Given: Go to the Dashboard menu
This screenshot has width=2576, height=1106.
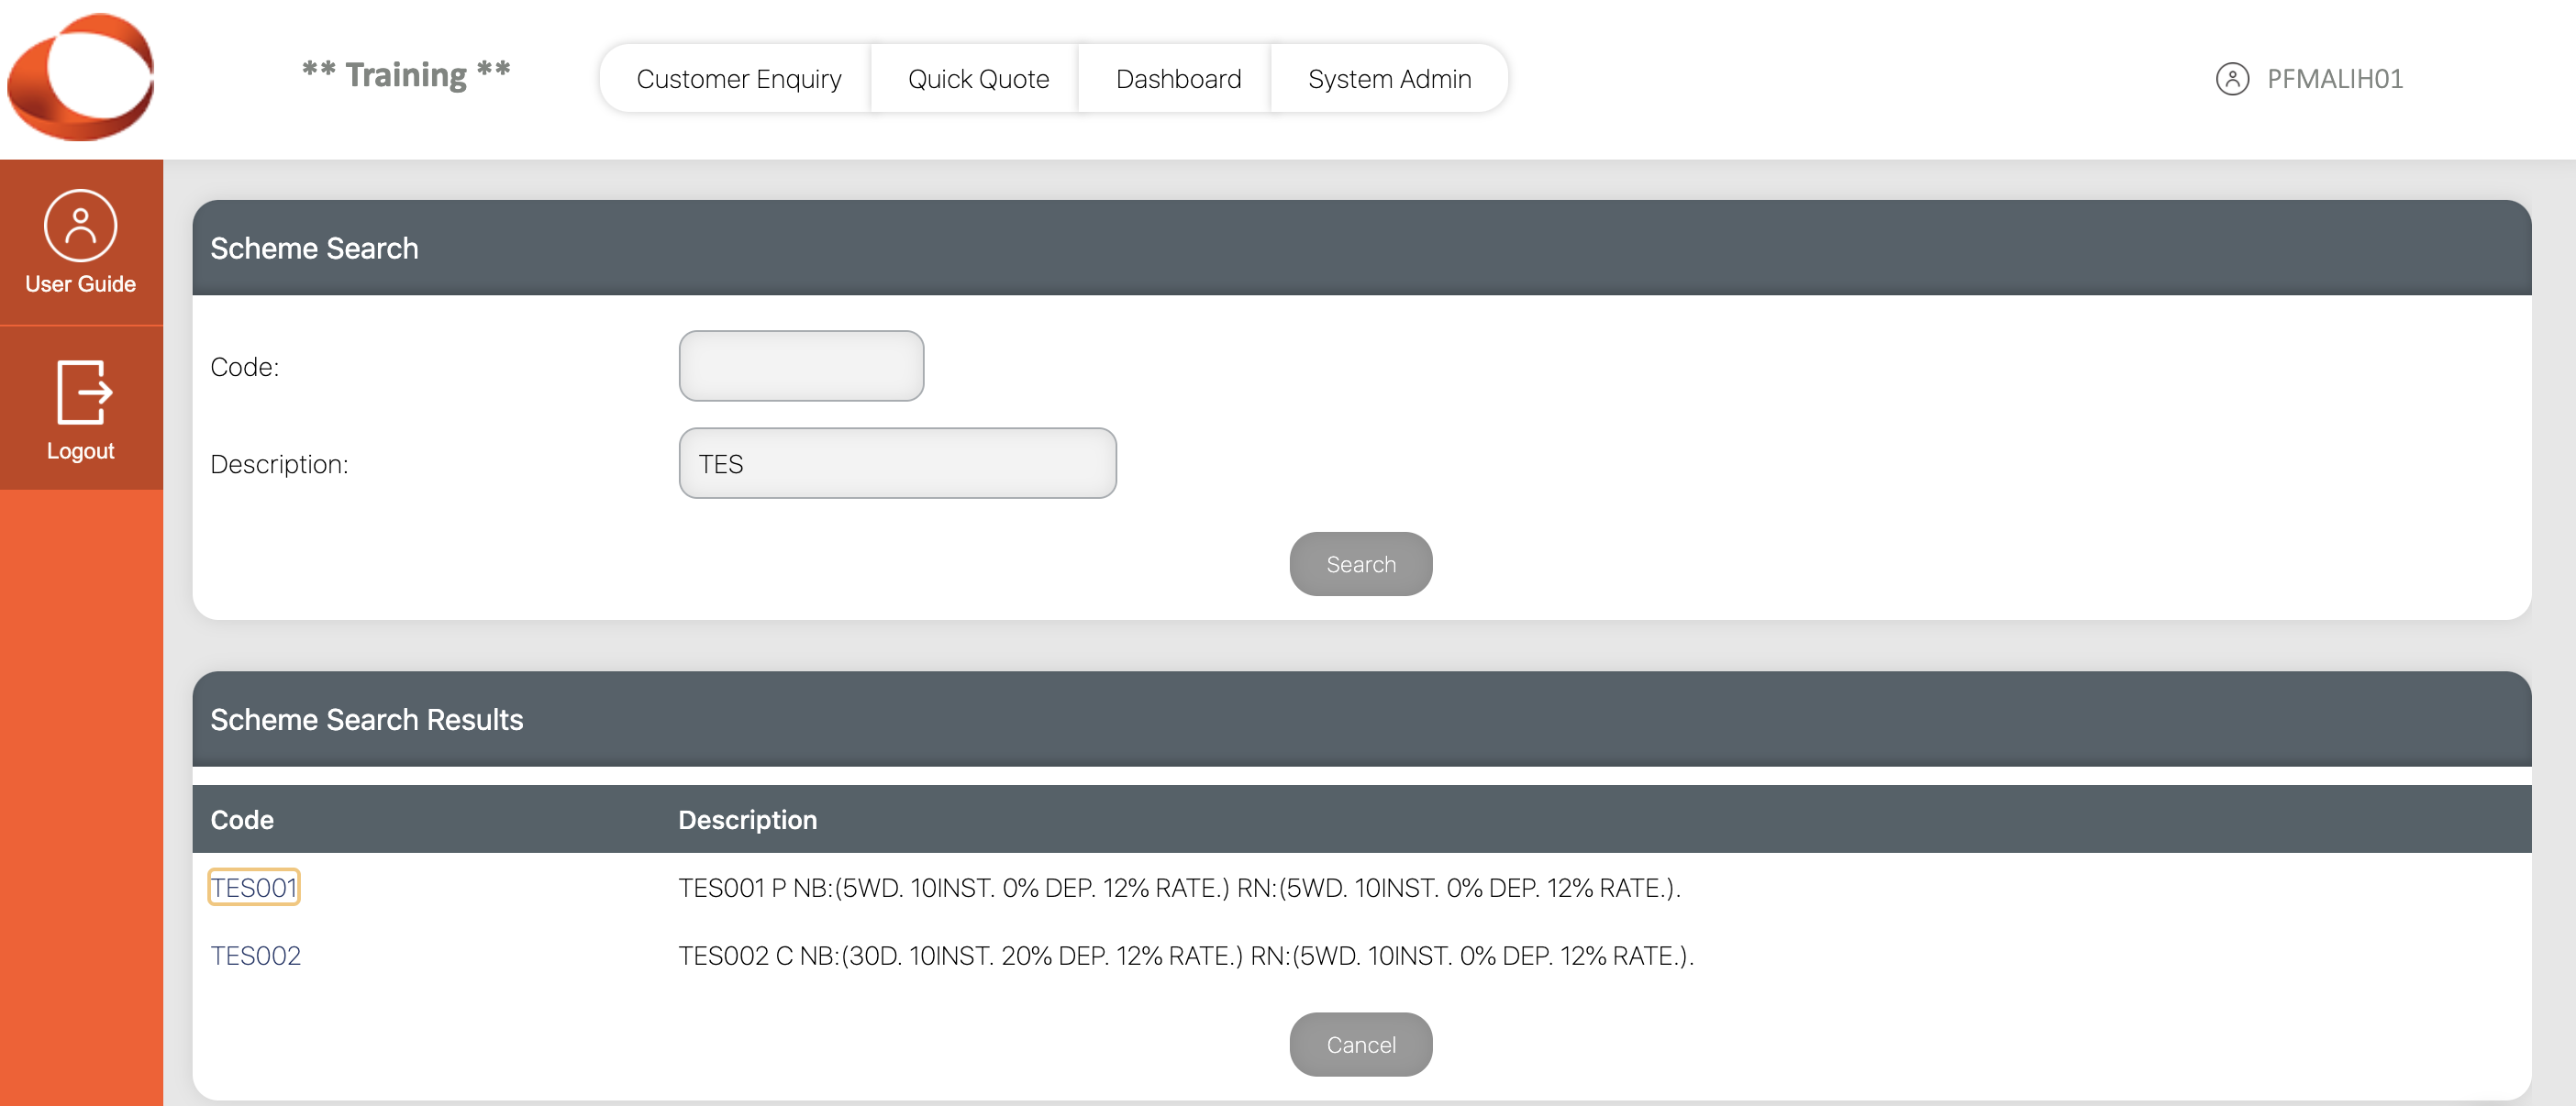Looking at the screenshot, I should (x=1178, y=79).
